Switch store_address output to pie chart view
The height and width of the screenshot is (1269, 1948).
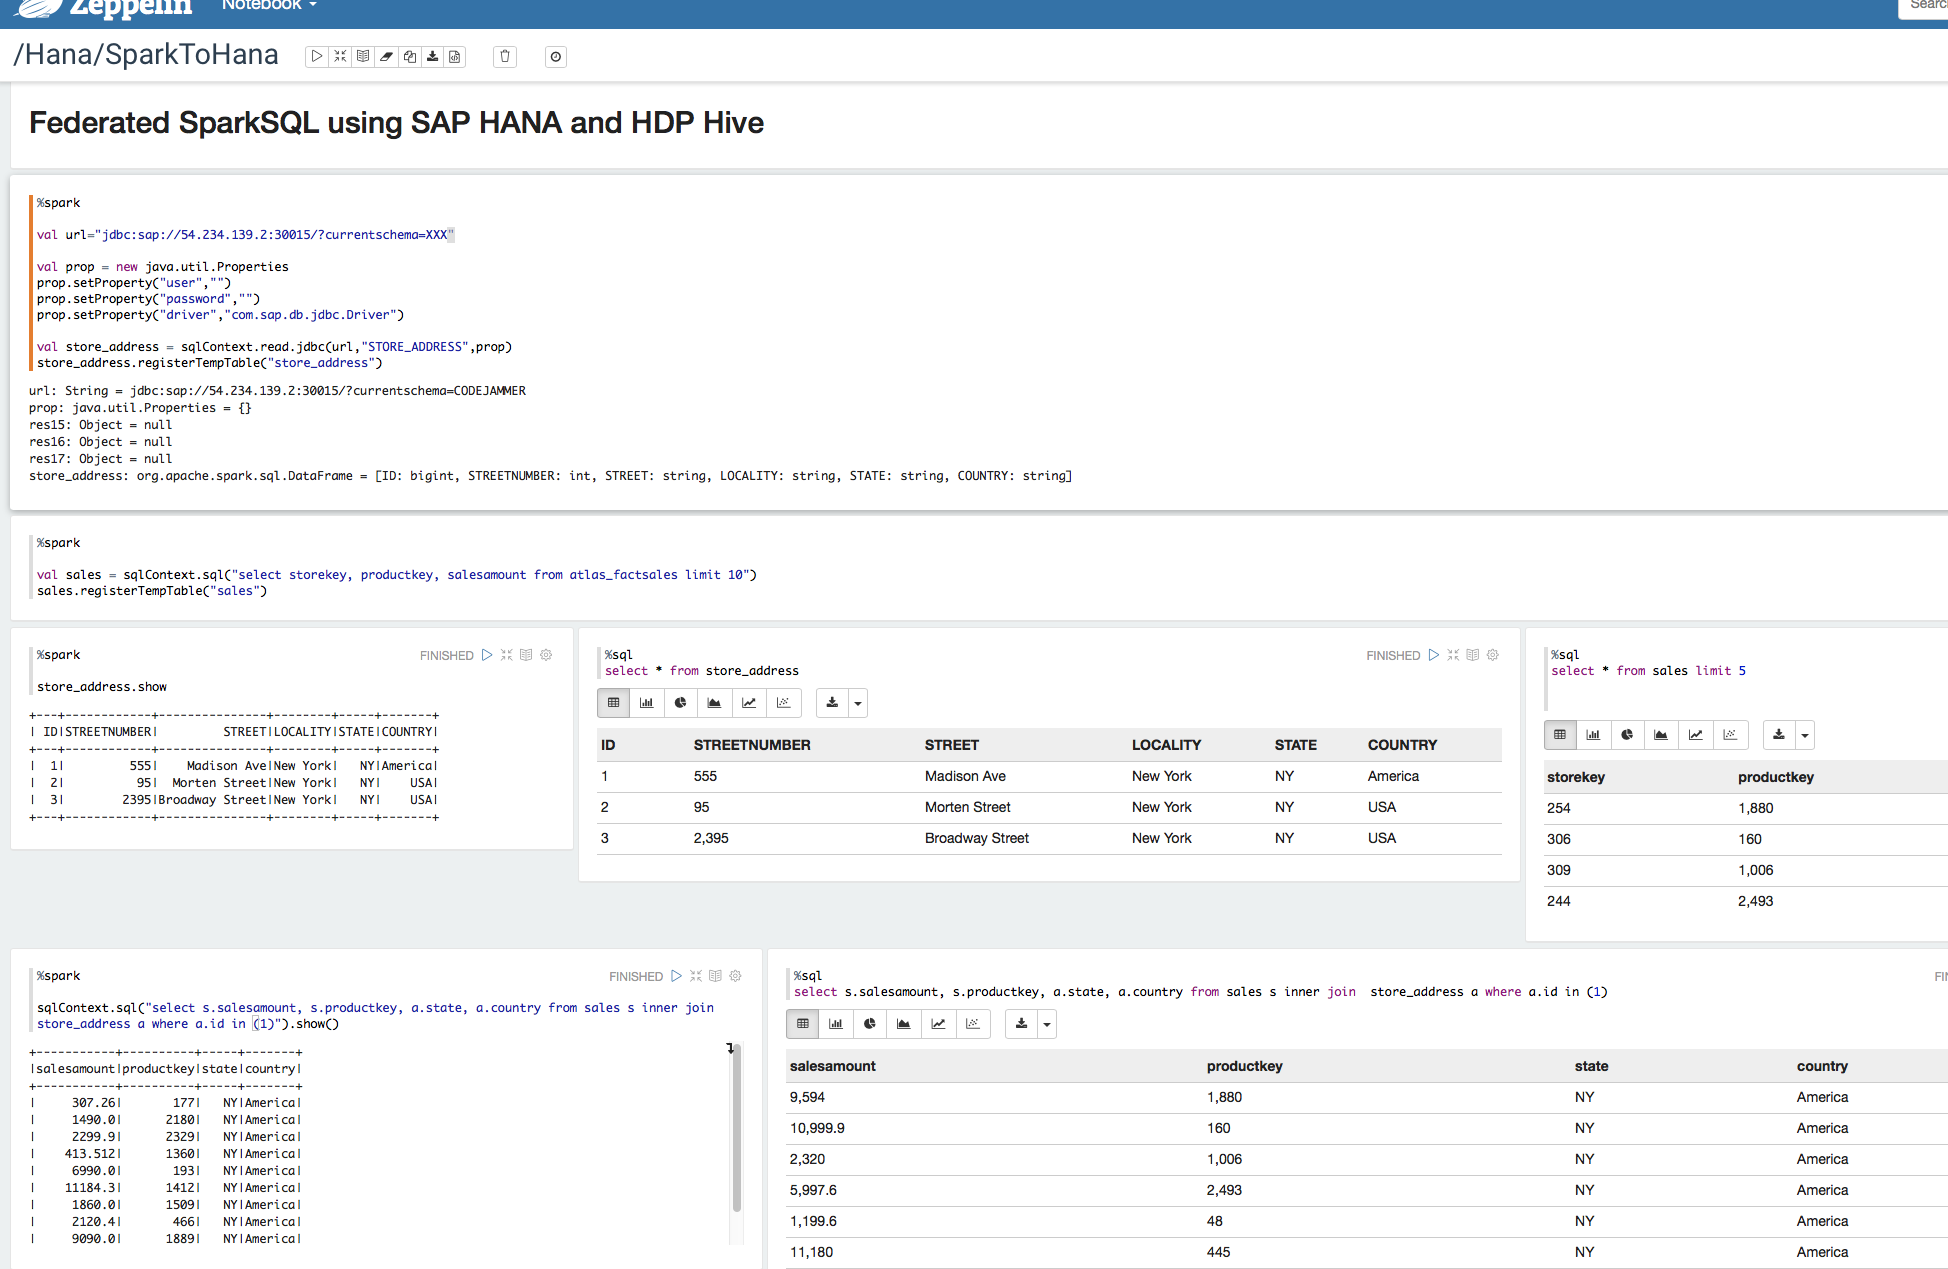click(x=681, y=703)
